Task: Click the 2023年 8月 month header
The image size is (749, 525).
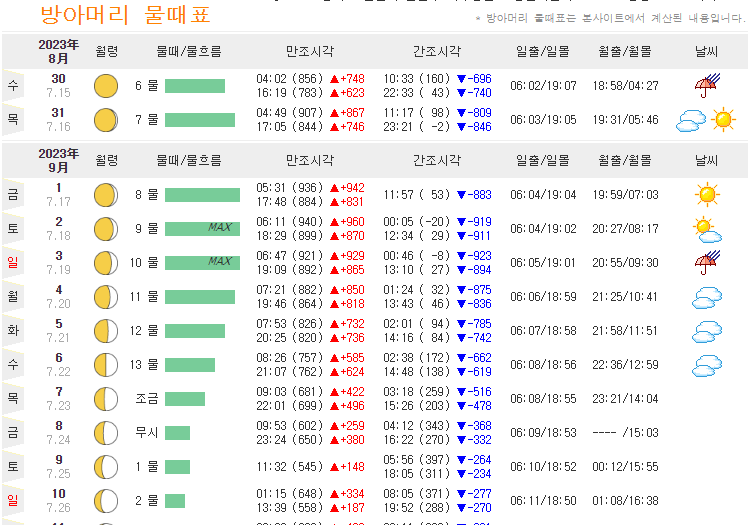Action: click(58, 52)
